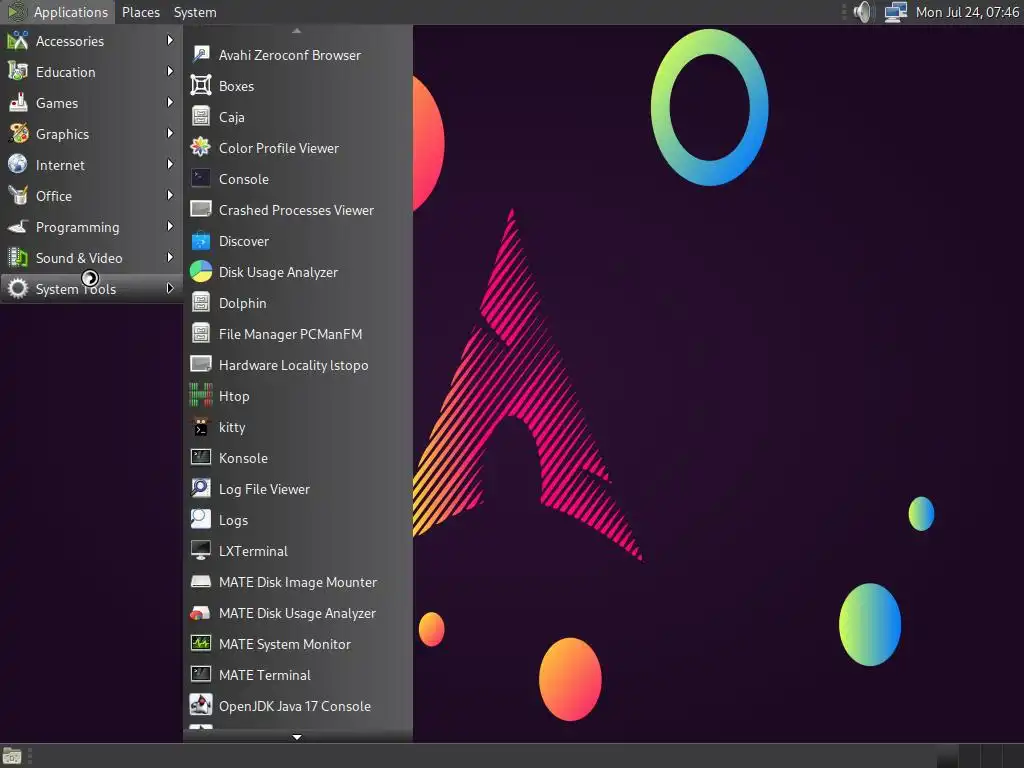Click the Hardware Locality lstopo icon

(x=200, y=364)
